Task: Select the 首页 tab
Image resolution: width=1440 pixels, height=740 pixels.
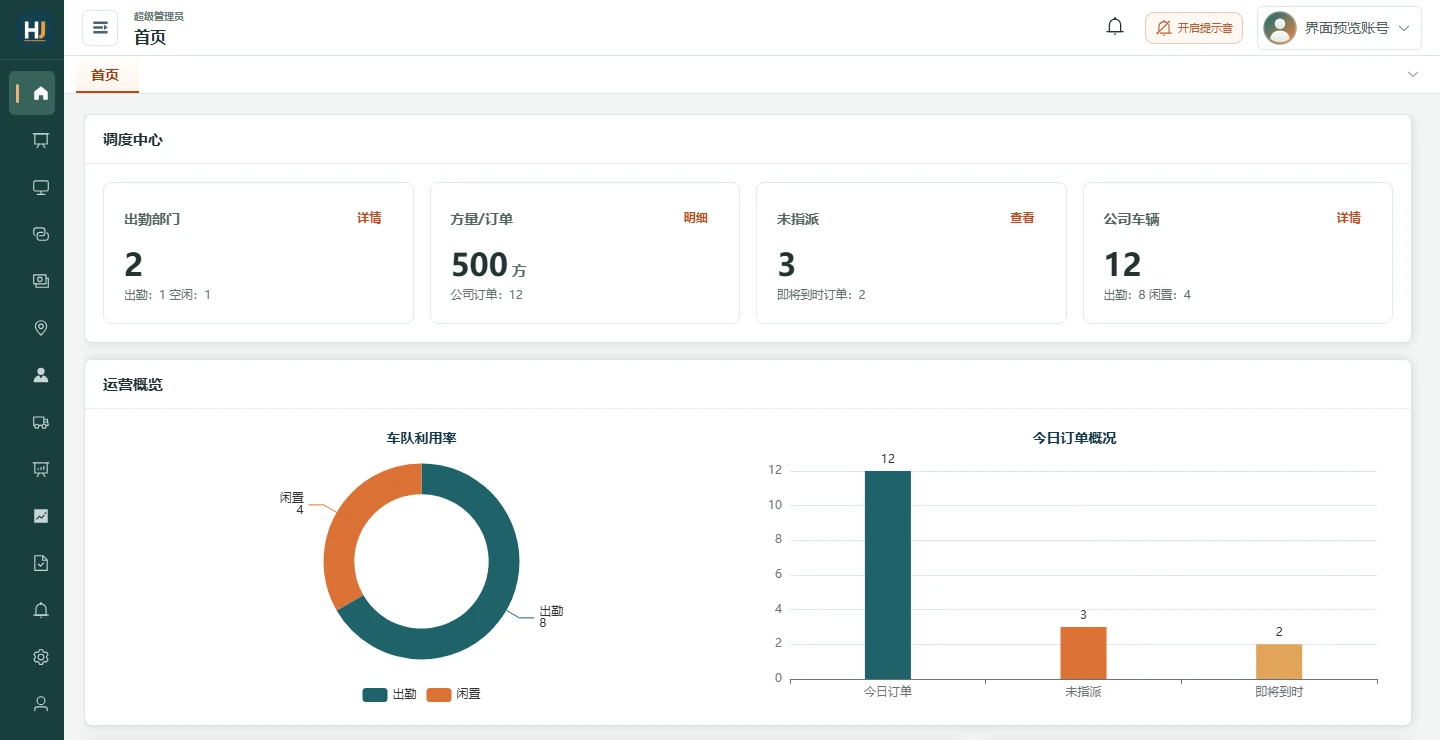Action: coord(105,75)
